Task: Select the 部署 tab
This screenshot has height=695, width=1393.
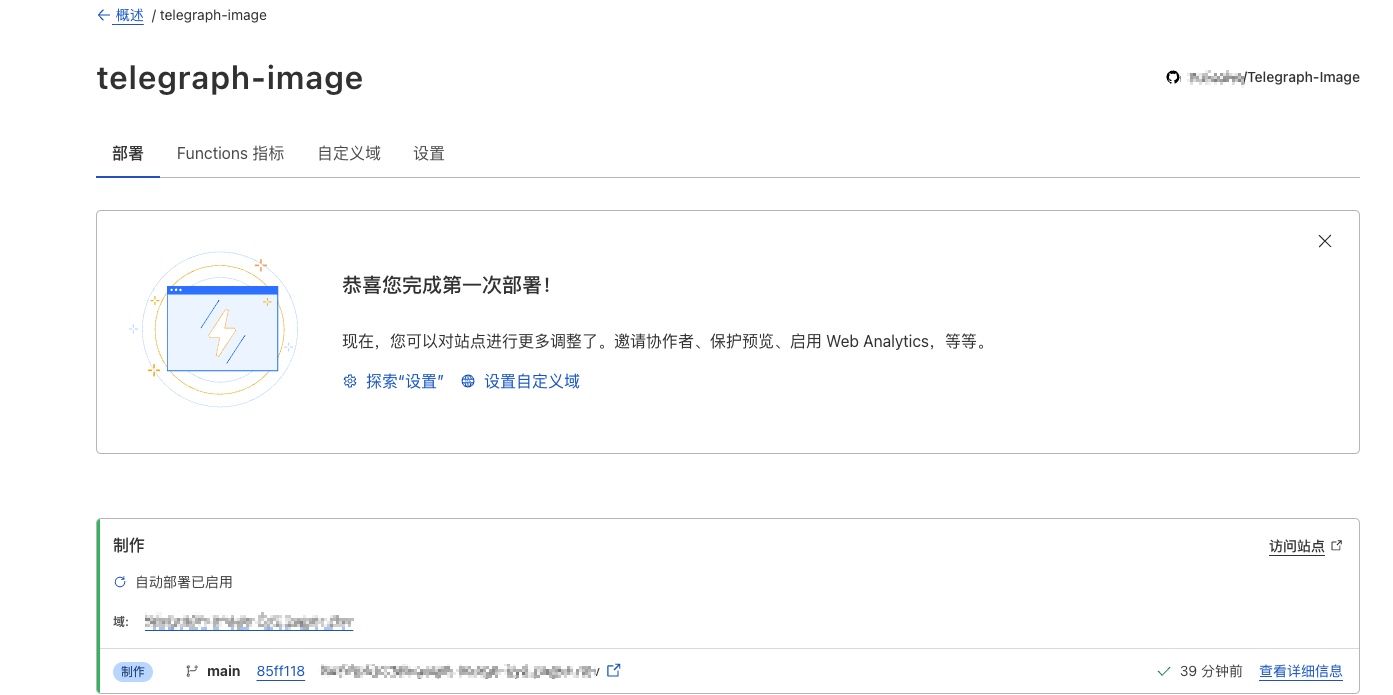Action: pos(128,153)
